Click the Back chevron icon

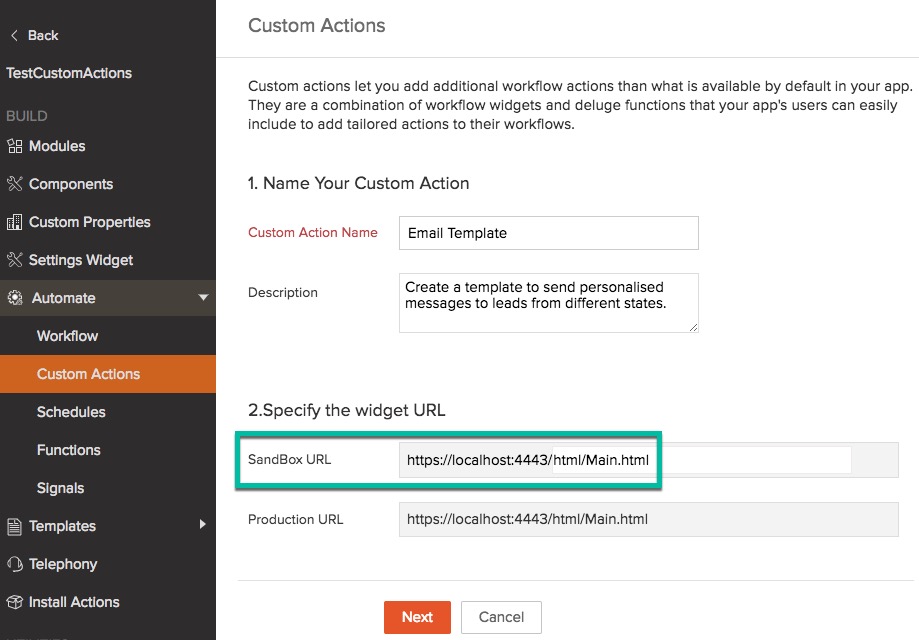[x=14, y=35]
